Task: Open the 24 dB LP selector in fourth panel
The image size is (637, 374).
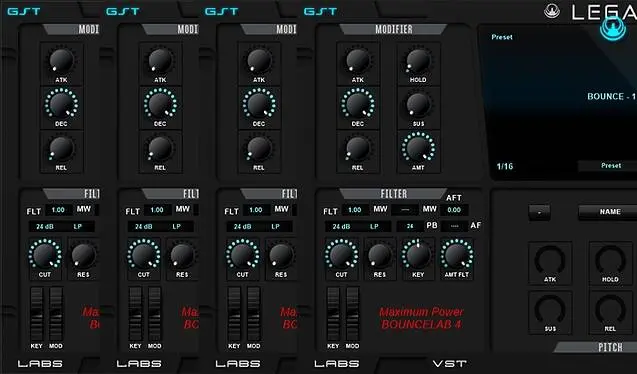Action: [358, 227]
